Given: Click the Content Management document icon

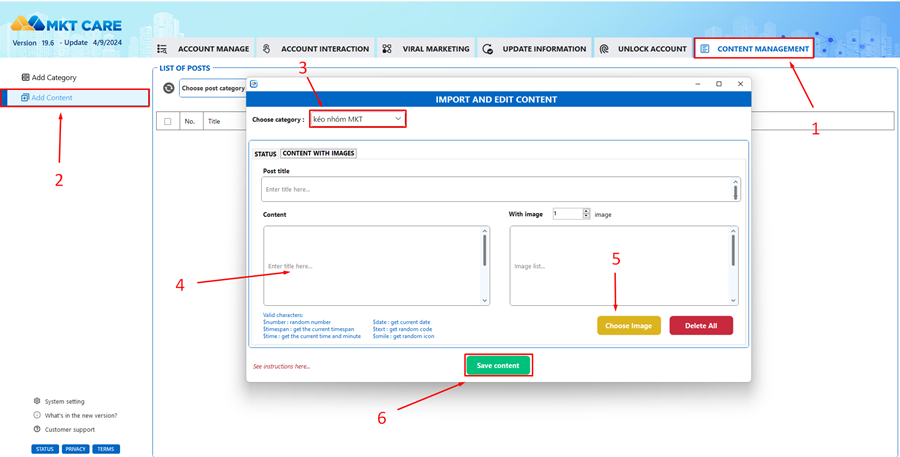Looking at the screenshot, I should pyautogui.click(x=705, y=49).
